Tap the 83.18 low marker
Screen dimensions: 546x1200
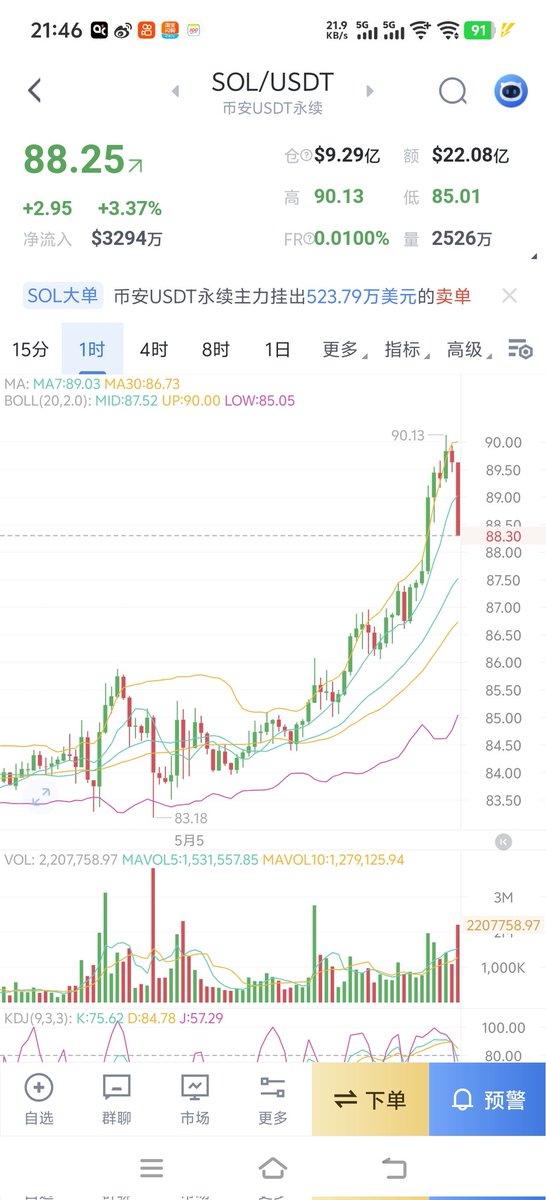click(x=189, y=819)
